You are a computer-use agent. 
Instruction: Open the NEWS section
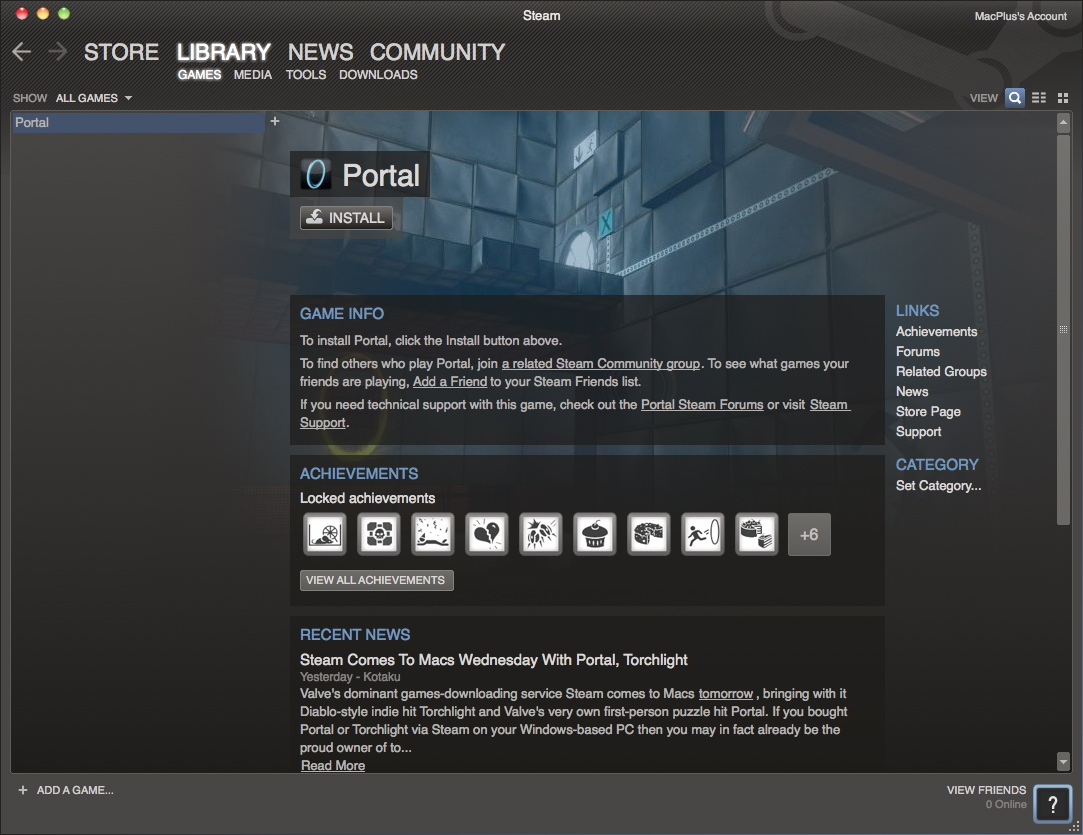(320, 52)
